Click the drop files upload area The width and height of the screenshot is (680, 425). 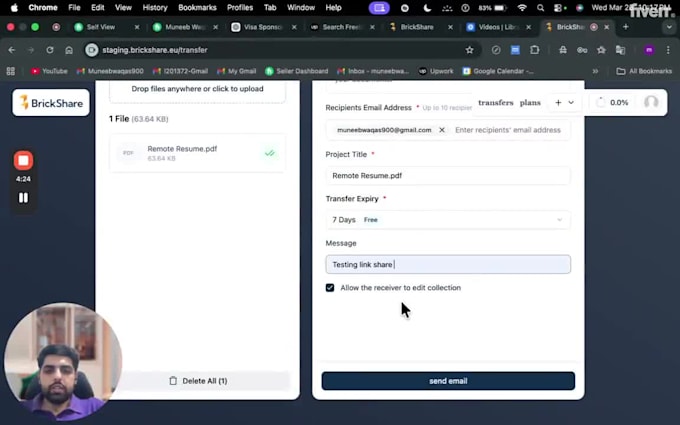pos(197,89)
